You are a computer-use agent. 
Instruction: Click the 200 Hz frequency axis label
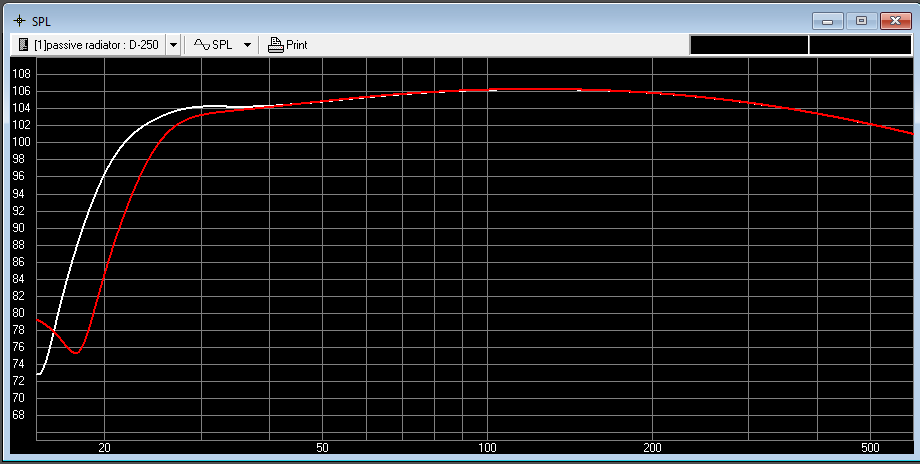(652, 448)
